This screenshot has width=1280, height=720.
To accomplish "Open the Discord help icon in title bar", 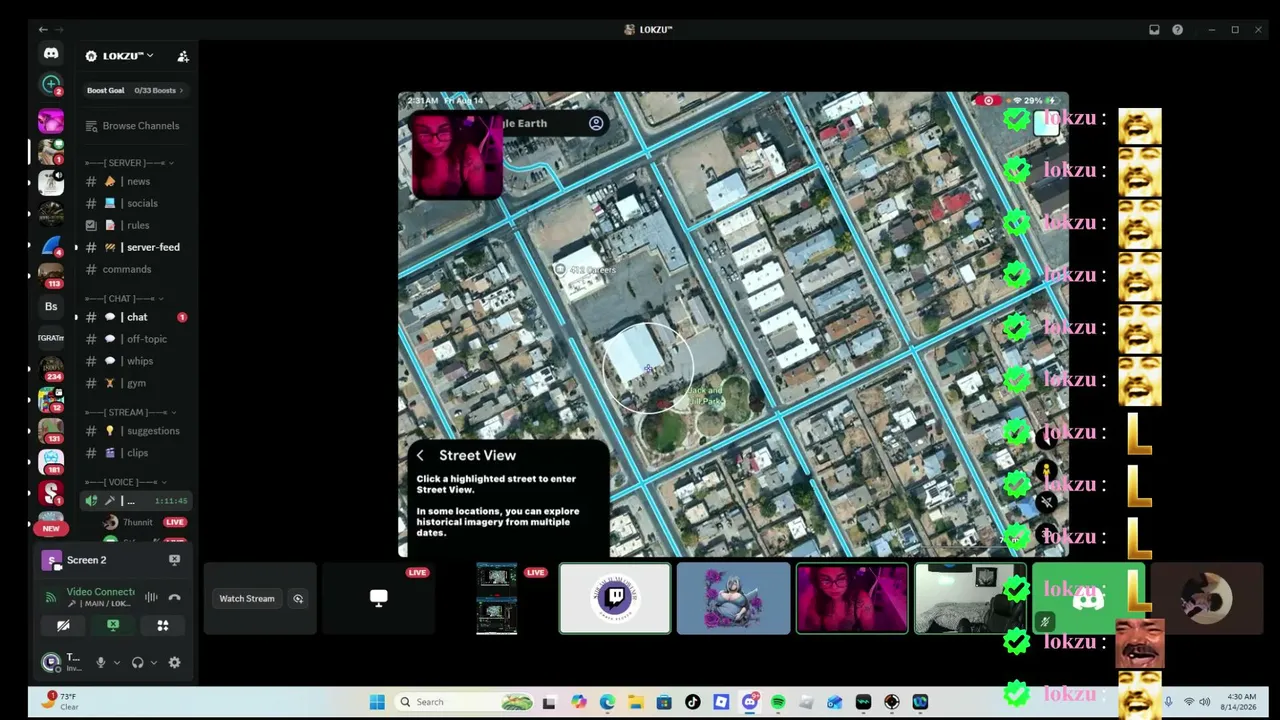I will [1177, 30].
